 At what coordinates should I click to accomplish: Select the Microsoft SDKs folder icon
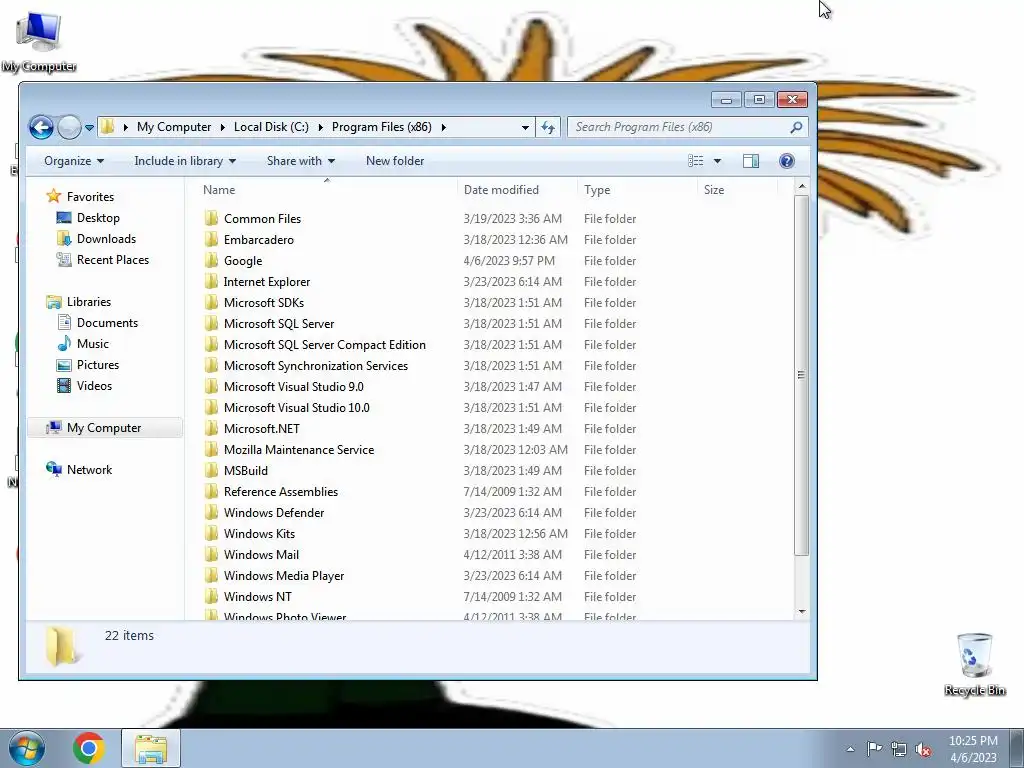[211, 302]
